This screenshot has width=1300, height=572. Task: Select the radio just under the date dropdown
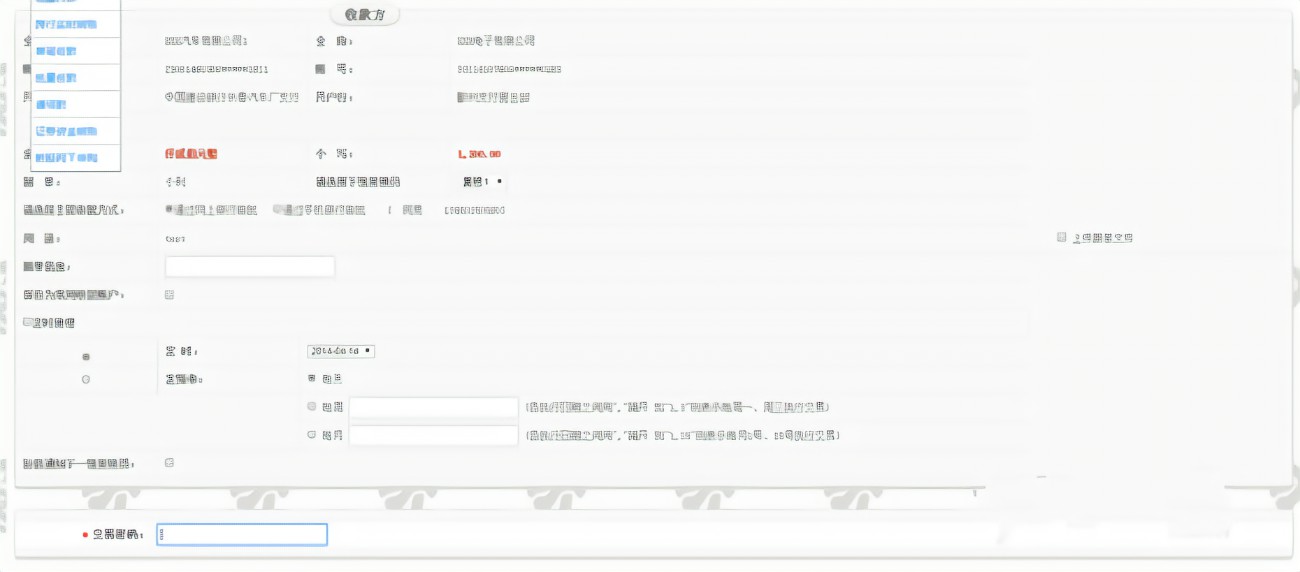pyautogui.click(x=313, y=379)
